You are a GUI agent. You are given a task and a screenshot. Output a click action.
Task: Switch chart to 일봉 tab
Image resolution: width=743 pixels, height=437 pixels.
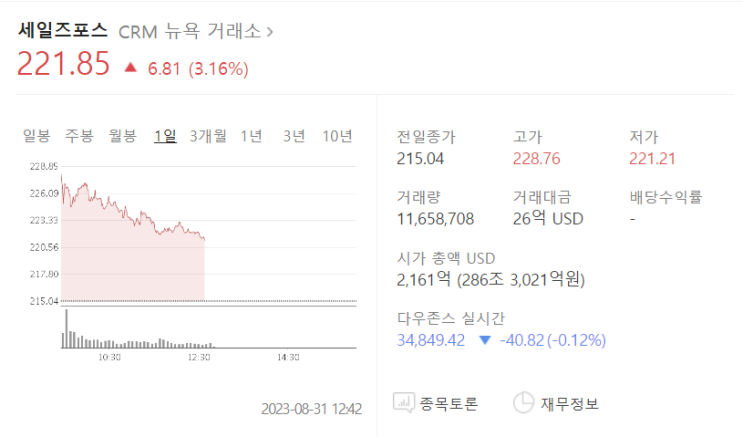[x=37, y=136]
